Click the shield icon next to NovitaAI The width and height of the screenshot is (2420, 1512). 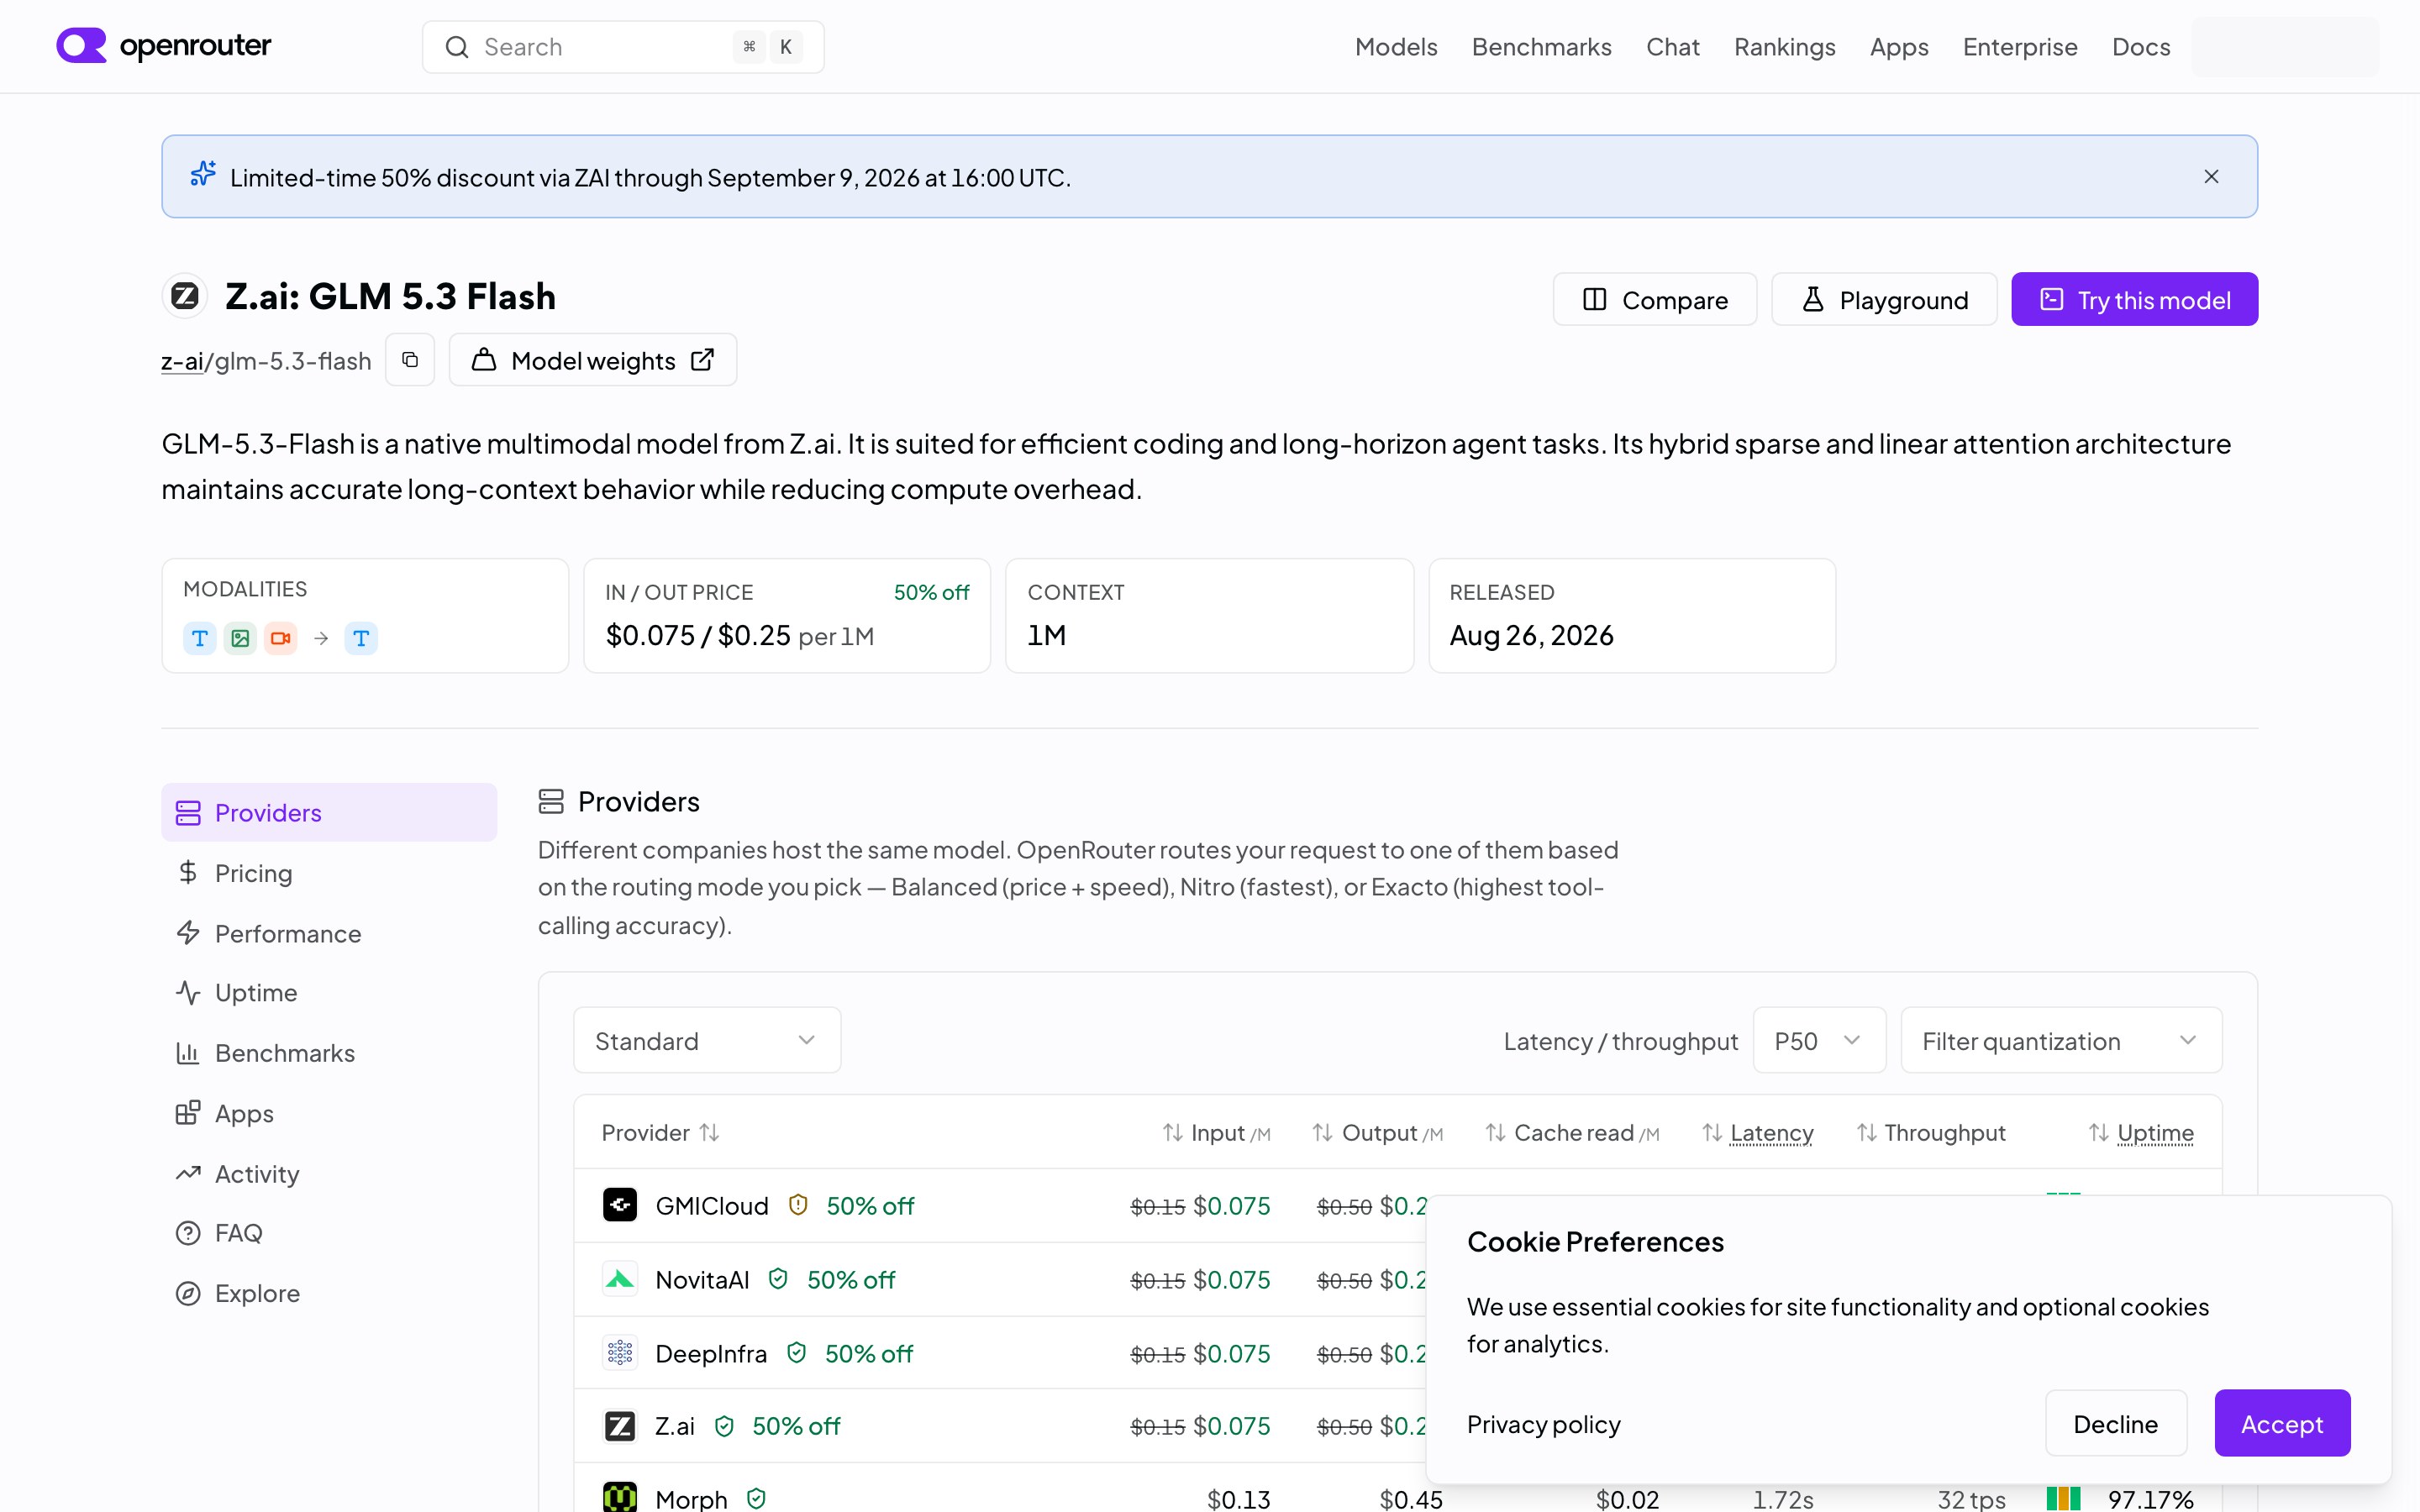(x=778, y=1279)
